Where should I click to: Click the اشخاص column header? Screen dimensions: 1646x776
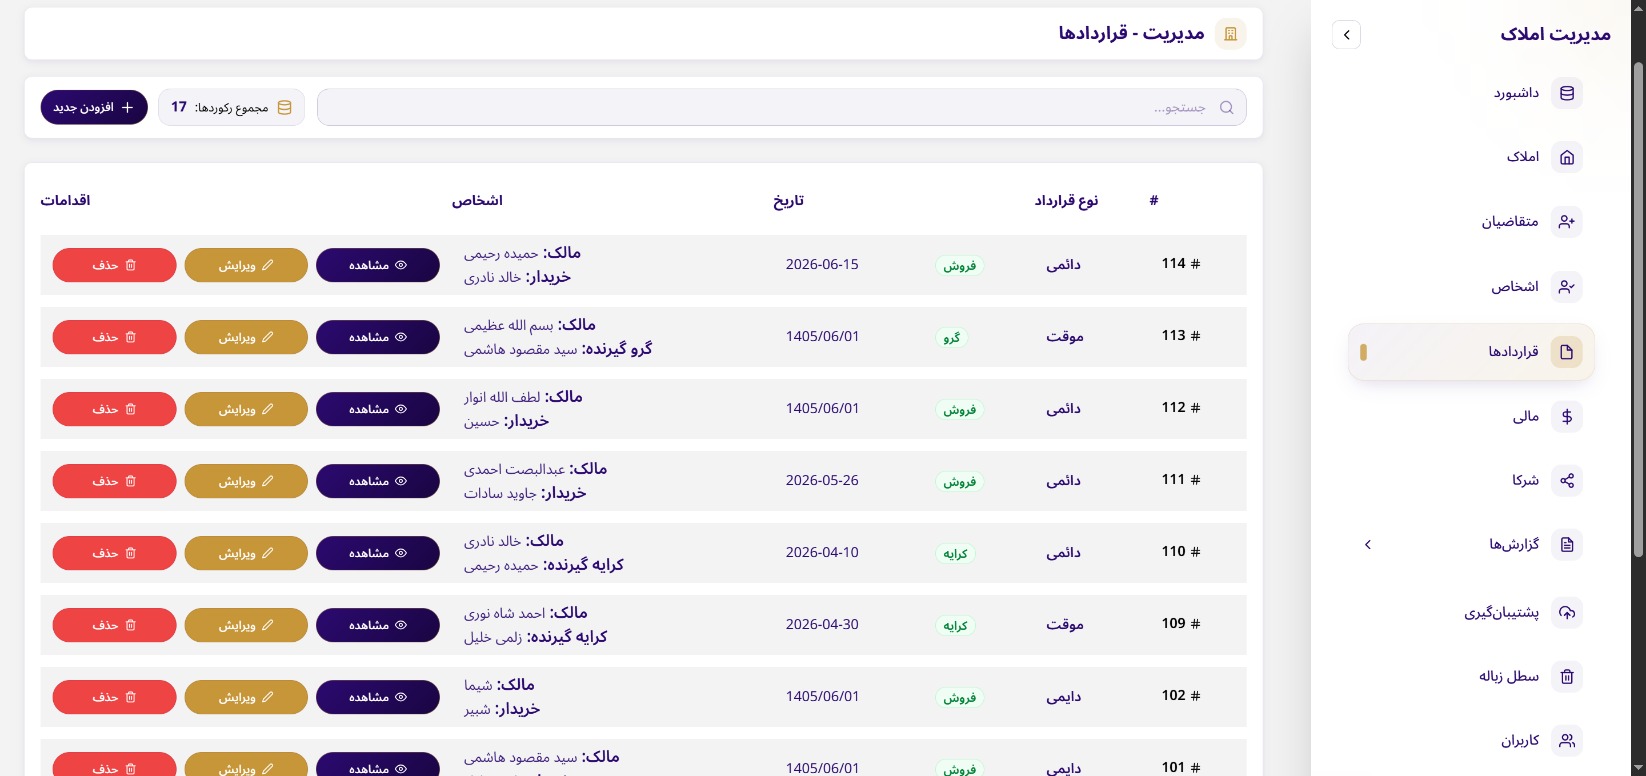tap(477, 201)
